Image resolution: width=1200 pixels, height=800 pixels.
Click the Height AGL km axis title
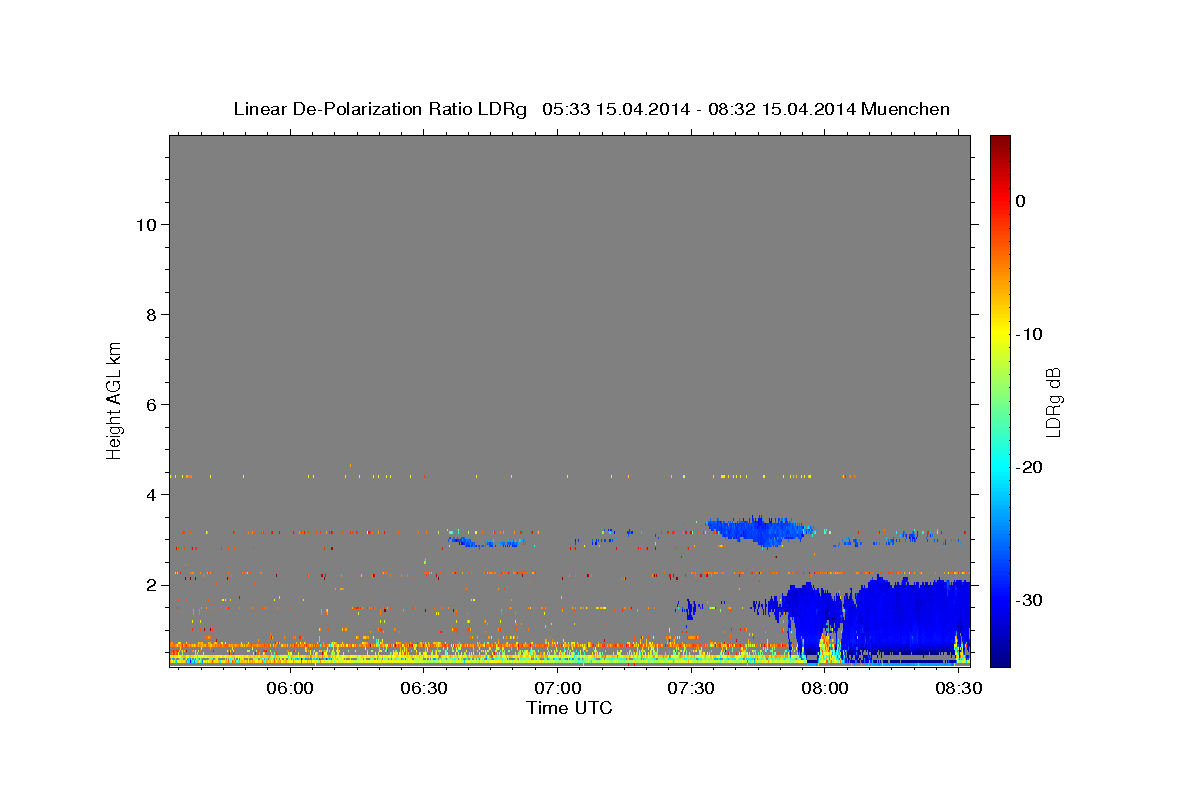pos(114,399)
